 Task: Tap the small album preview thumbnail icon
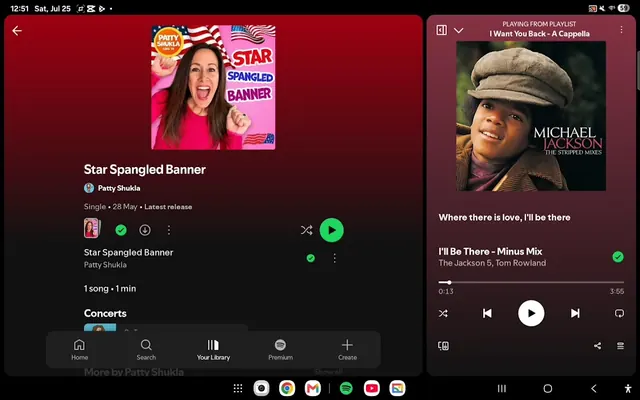click(92, 228)
